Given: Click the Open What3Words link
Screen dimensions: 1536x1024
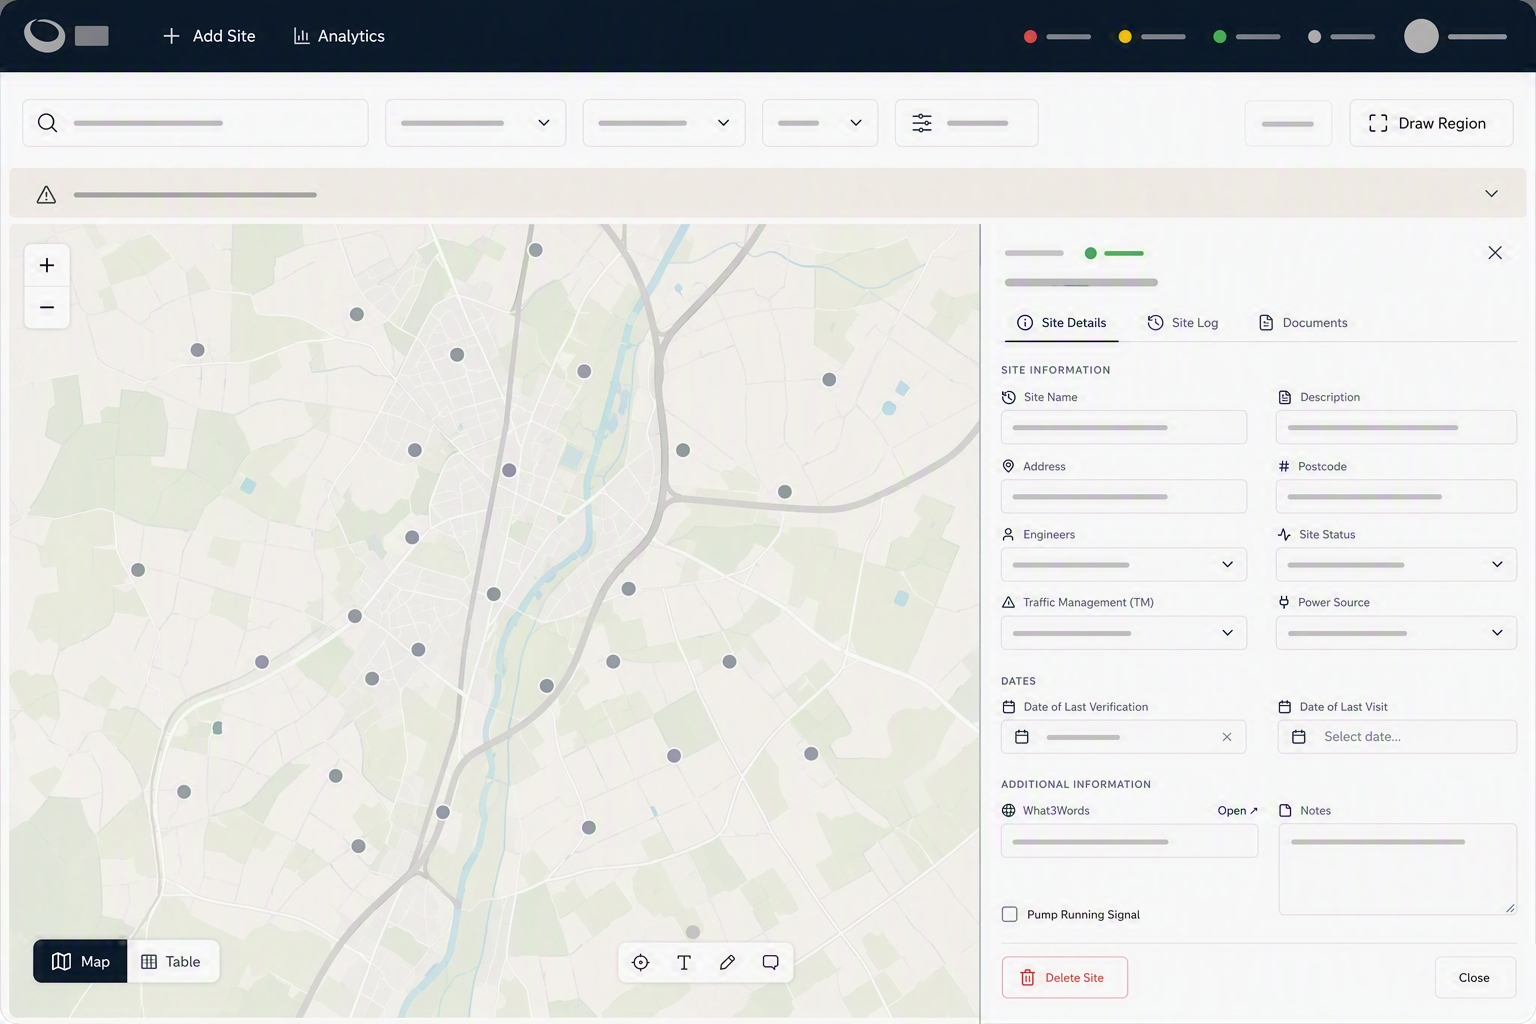Looking at the screenshot, I should (x=1238, y=811).
